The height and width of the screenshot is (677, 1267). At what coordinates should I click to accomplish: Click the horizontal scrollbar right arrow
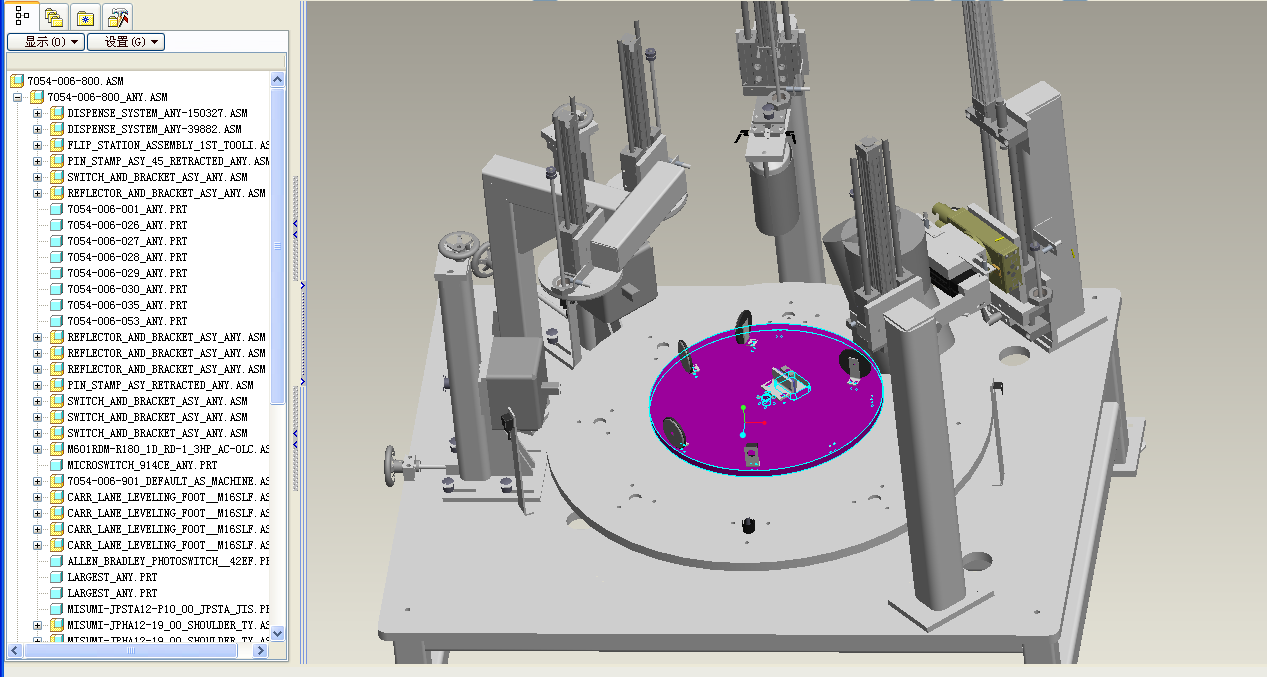(261, 651)
